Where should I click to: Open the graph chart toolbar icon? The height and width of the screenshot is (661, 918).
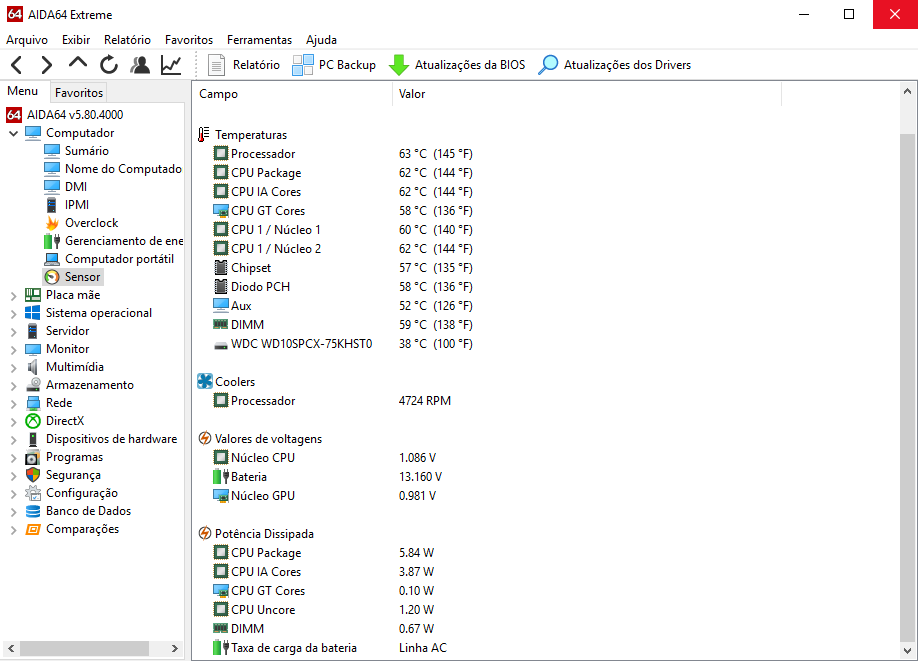tap(171, 65)
